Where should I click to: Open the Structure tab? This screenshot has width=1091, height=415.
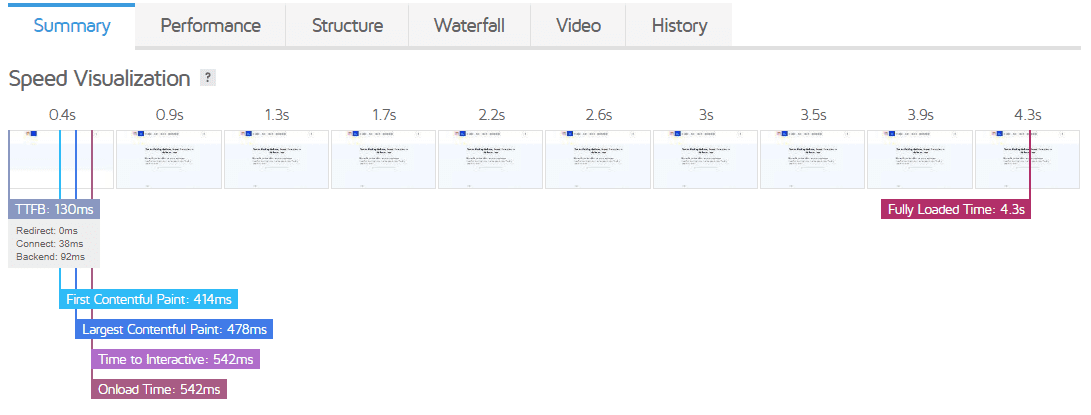[347, 26]
